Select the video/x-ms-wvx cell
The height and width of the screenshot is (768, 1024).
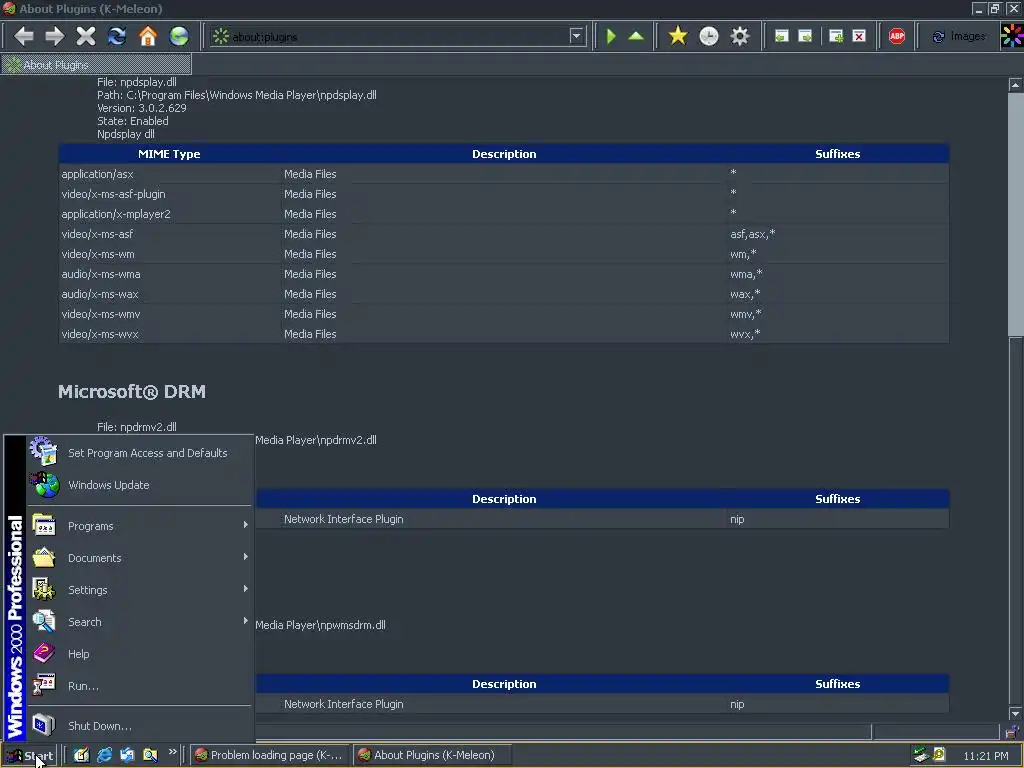(170, 334)
